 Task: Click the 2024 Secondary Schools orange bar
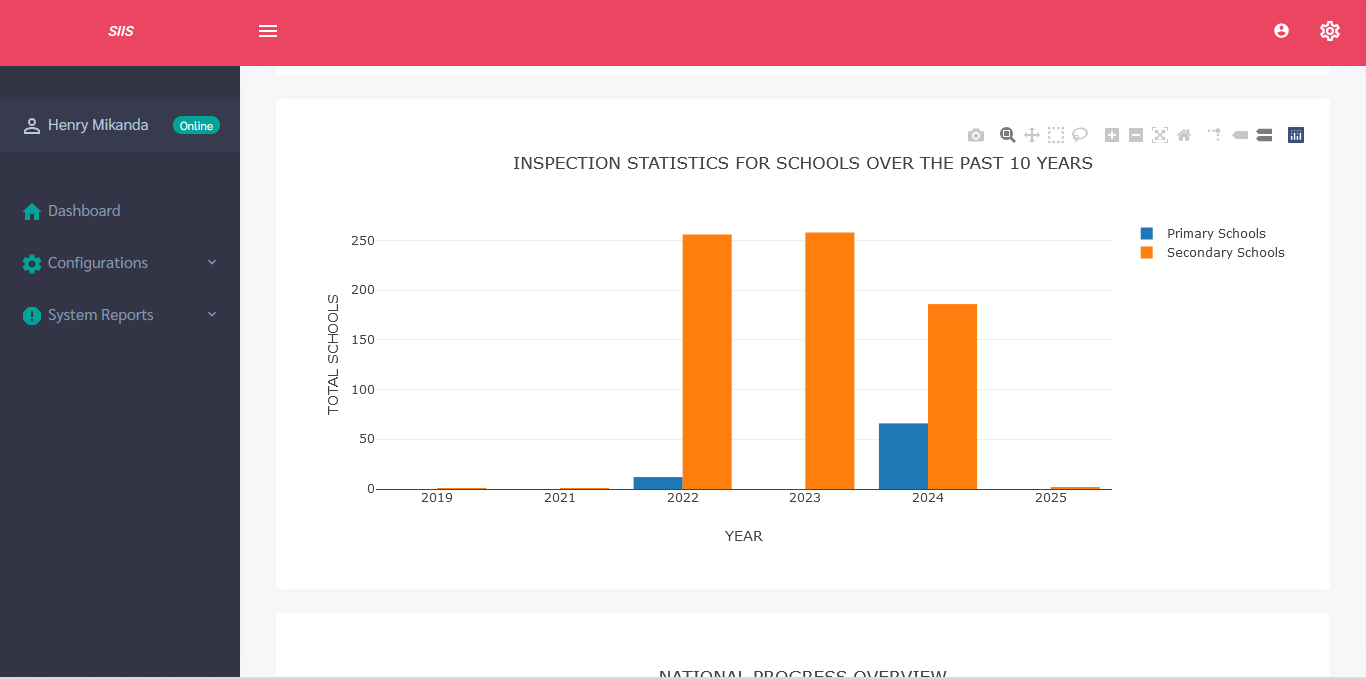coord(952,396)
